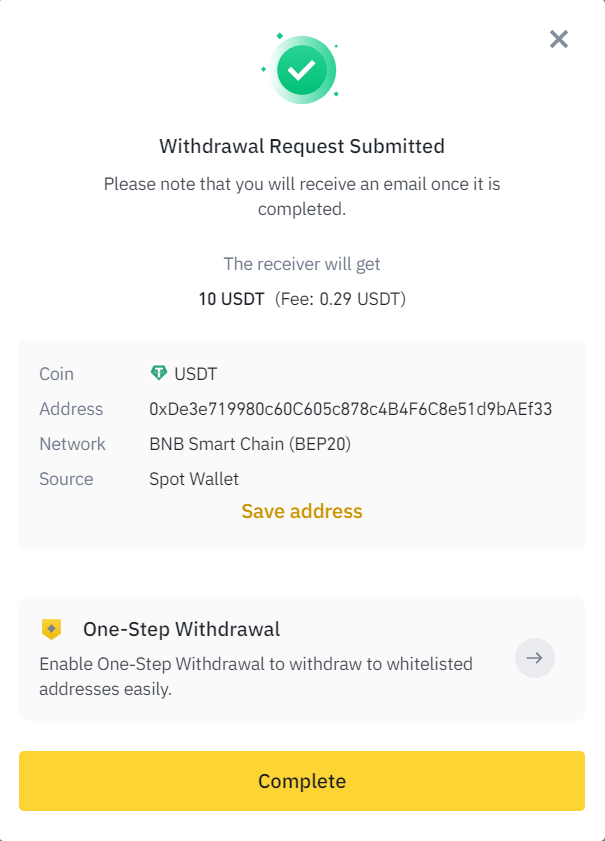The height and width of the screenshot is (841, 605).
Task: Click the 10 USDT receive amount
Action: click(232, 299)
